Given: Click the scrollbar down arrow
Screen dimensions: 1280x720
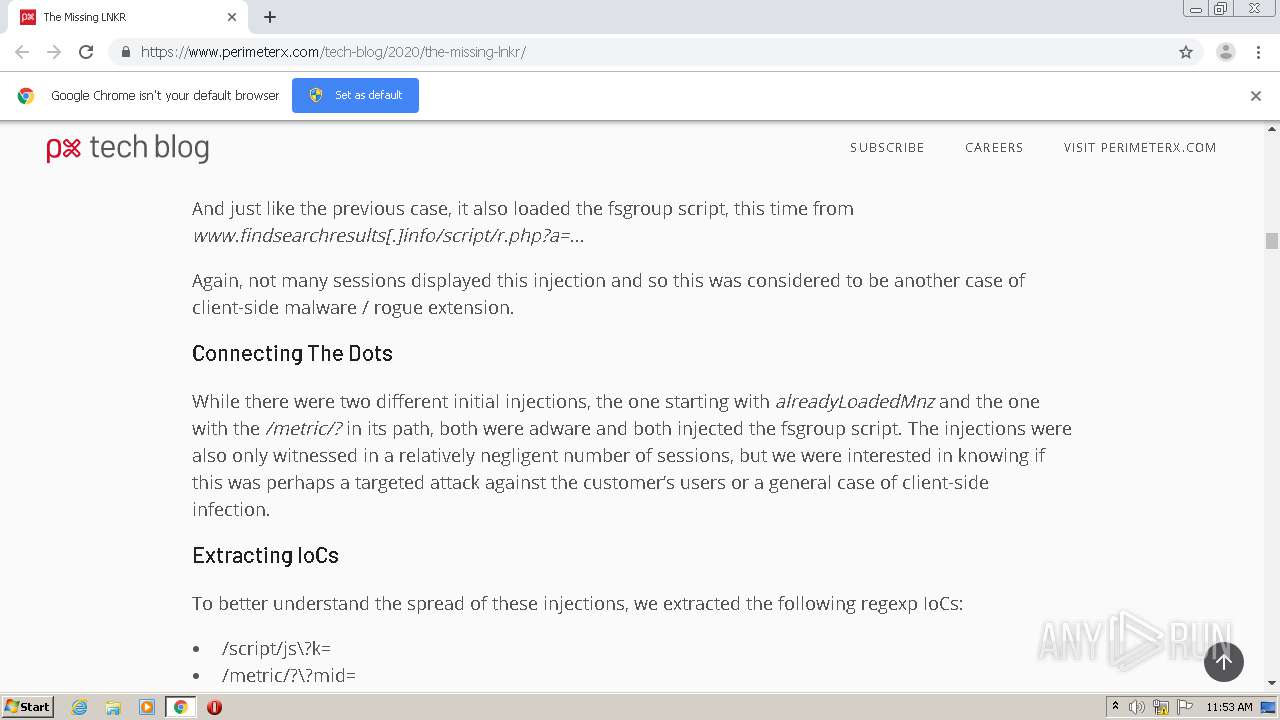Looking at the screenshot, I should 1272,683.
